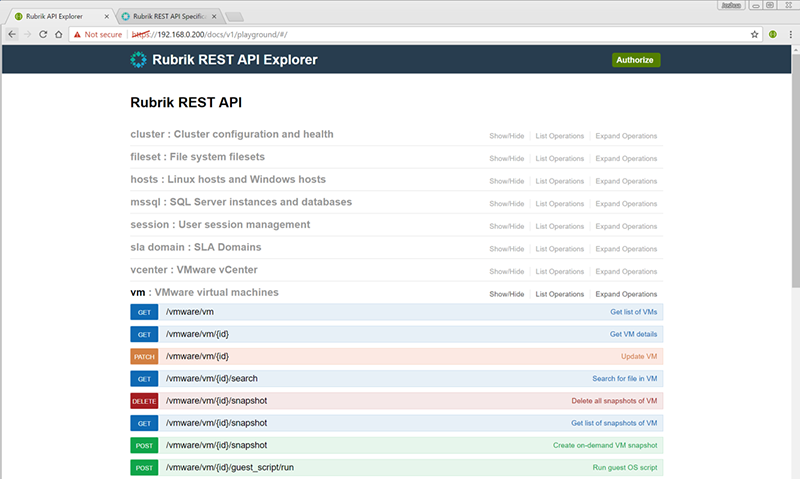
Task: Expand the hosts section heading
Action: tap(228, 179)
